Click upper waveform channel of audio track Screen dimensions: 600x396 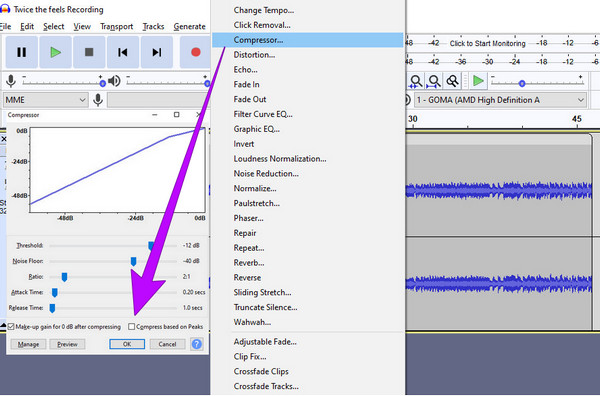499,191
